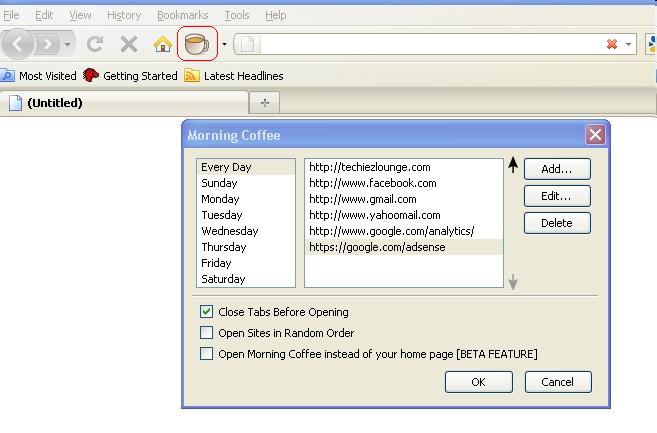This screenshot has width=657, height=433.
Task: Move selected site down with down arrow
Action: coord(513,282)
